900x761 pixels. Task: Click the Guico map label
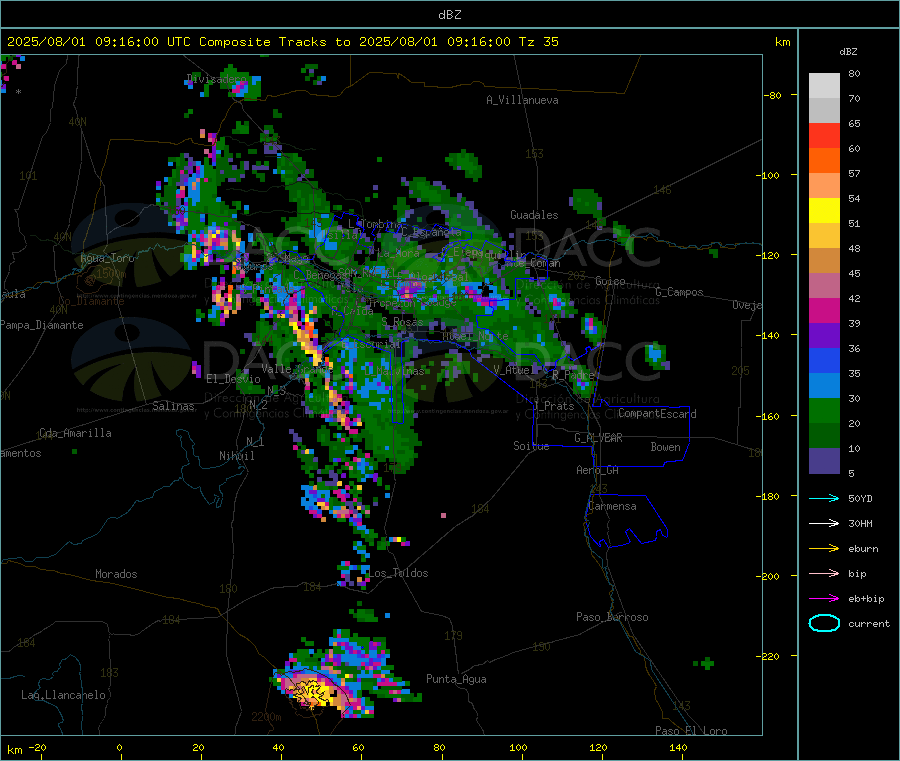pyautogui.click(x=610, y=281)
